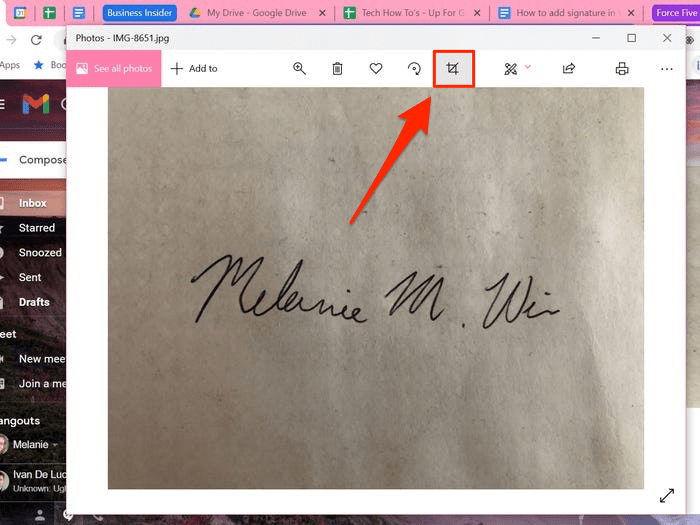Expand the Edit & Create dropdown chevron

[528, 67]
